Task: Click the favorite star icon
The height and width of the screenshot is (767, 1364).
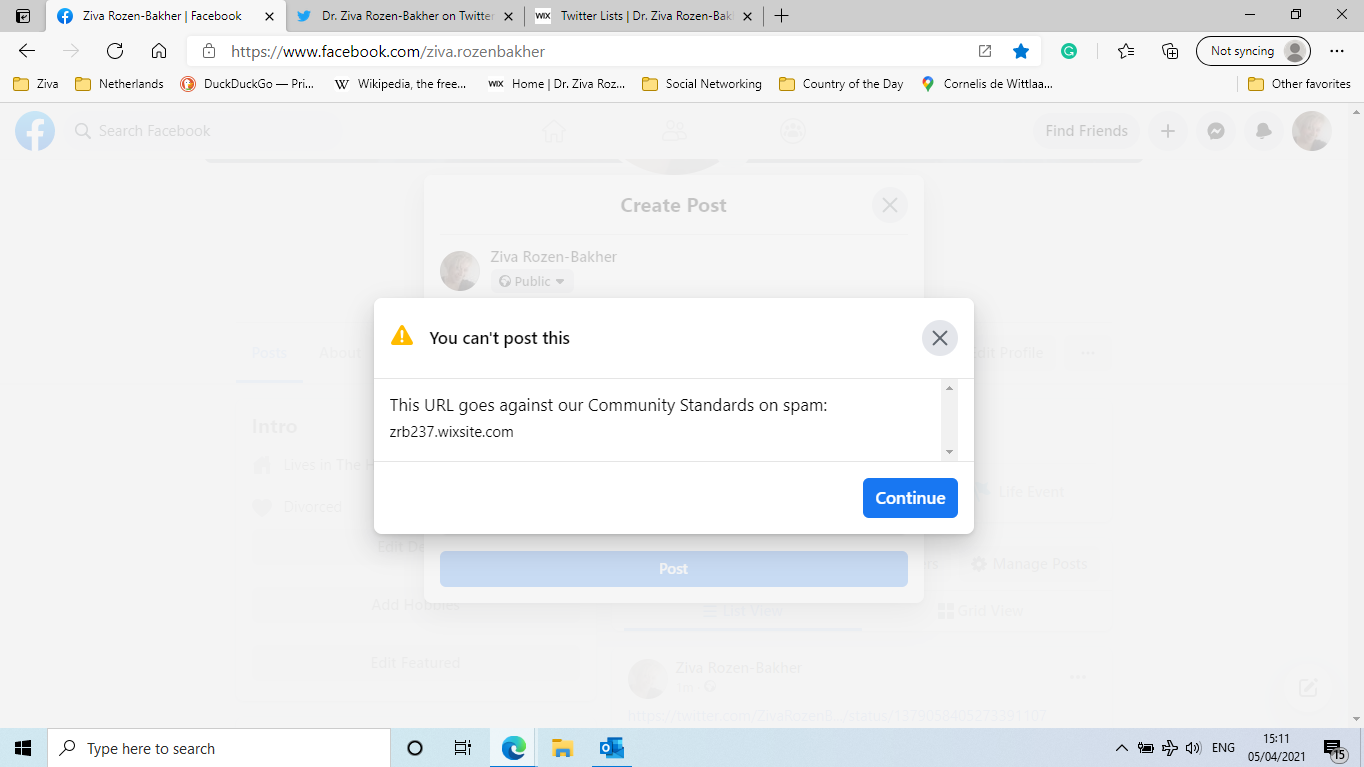Action: (1020, 51)
